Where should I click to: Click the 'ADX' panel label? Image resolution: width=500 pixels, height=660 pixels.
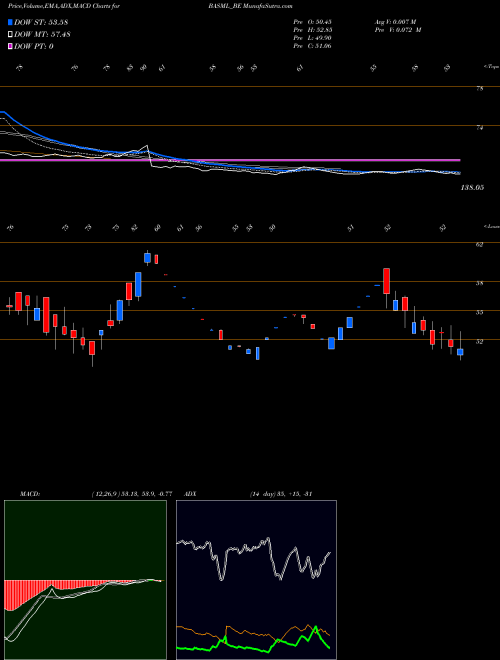click(x=190, y=494)
